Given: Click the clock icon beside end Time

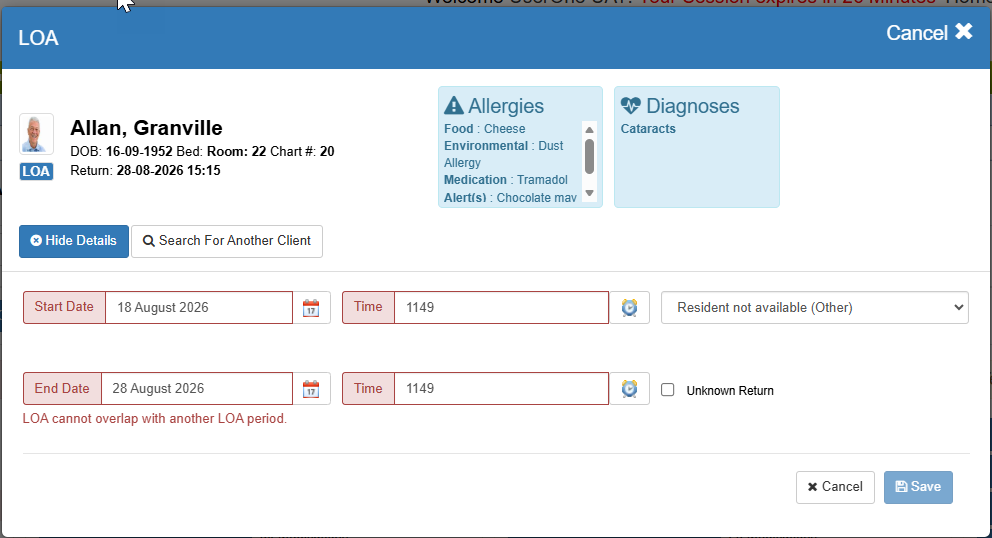Looking at the screenshot, I should tap(629, 389).
